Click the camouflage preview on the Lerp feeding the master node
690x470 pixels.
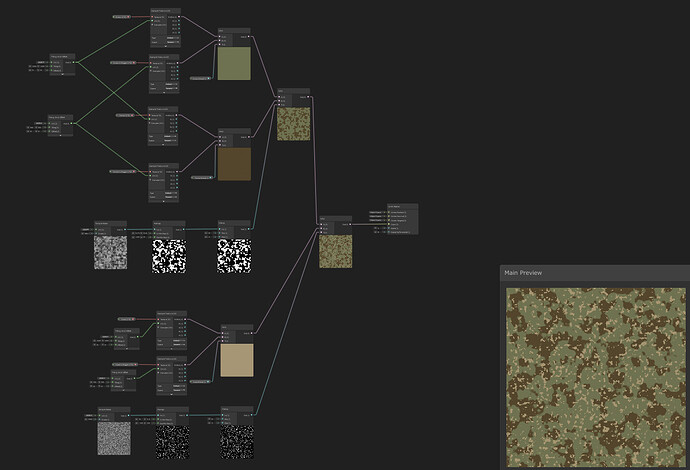(336, 251)
